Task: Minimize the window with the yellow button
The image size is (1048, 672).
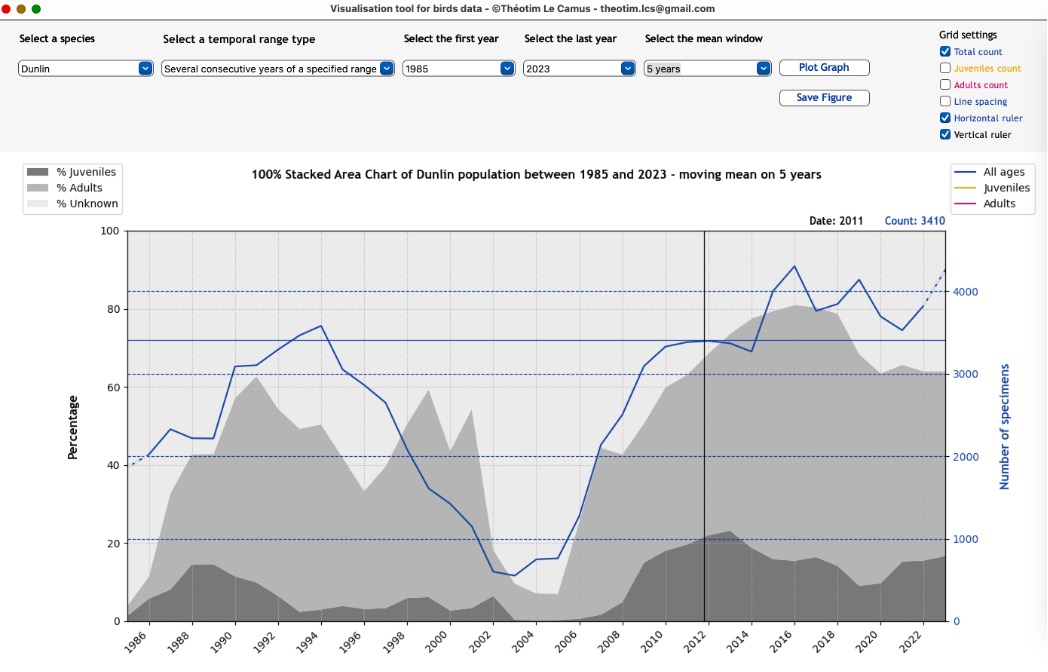Action: point(21,9)
